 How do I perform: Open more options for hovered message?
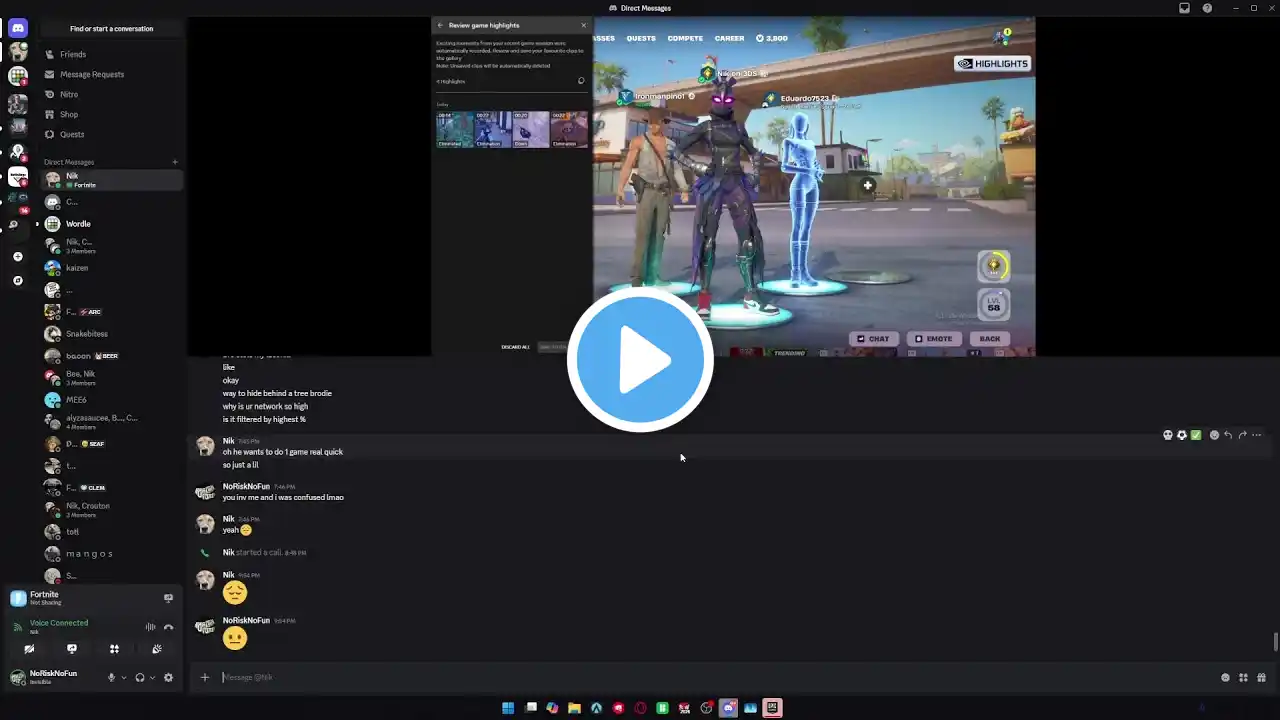(x=1257, y=435)
